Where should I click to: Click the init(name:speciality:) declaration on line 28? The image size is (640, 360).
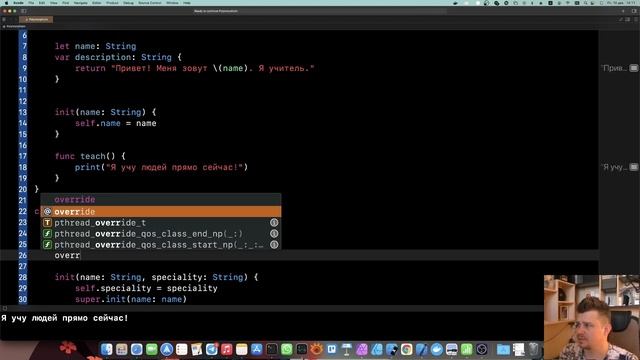pyautogui.click(x=156, y=277)
